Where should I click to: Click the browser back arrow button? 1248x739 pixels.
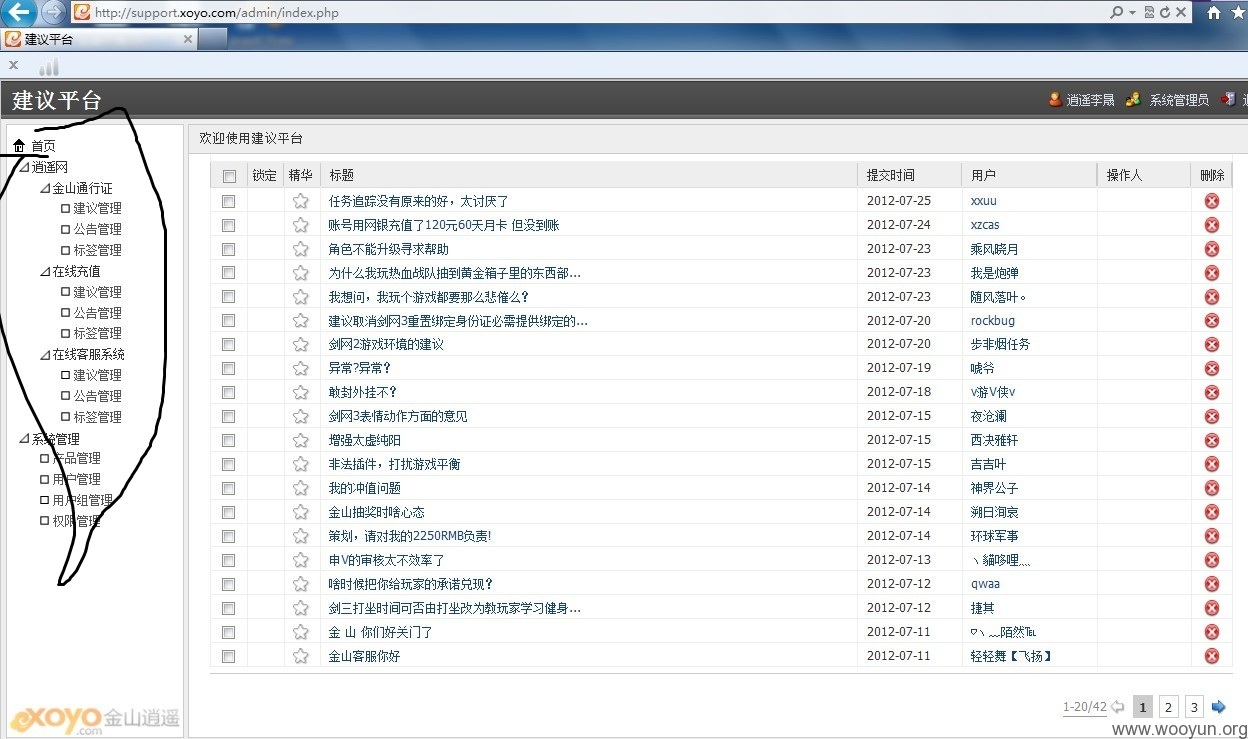tap(19, 13)
